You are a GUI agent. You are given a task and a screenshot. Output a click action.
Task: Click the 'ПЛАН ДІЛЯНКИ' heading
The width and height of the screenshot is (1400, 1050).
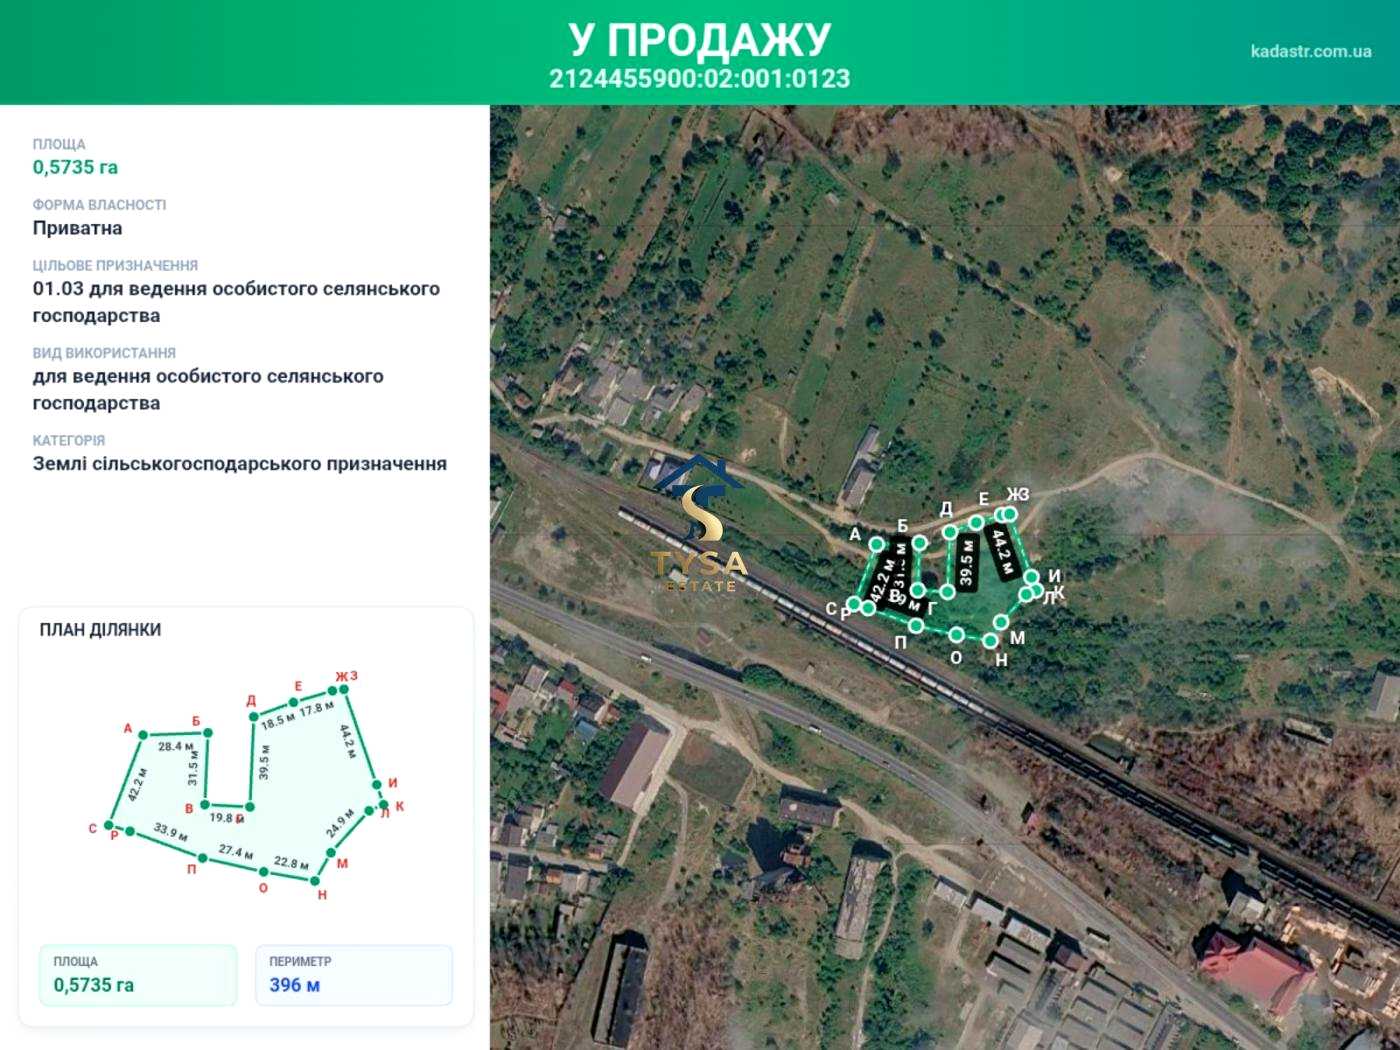click(x=100, y=630)
